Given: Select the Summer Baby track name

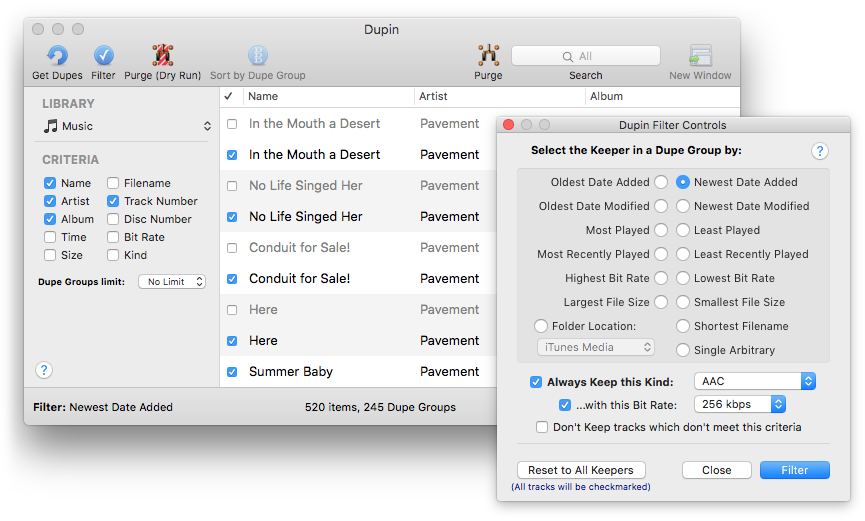Looking at the screenshot, I should point(291,371).
